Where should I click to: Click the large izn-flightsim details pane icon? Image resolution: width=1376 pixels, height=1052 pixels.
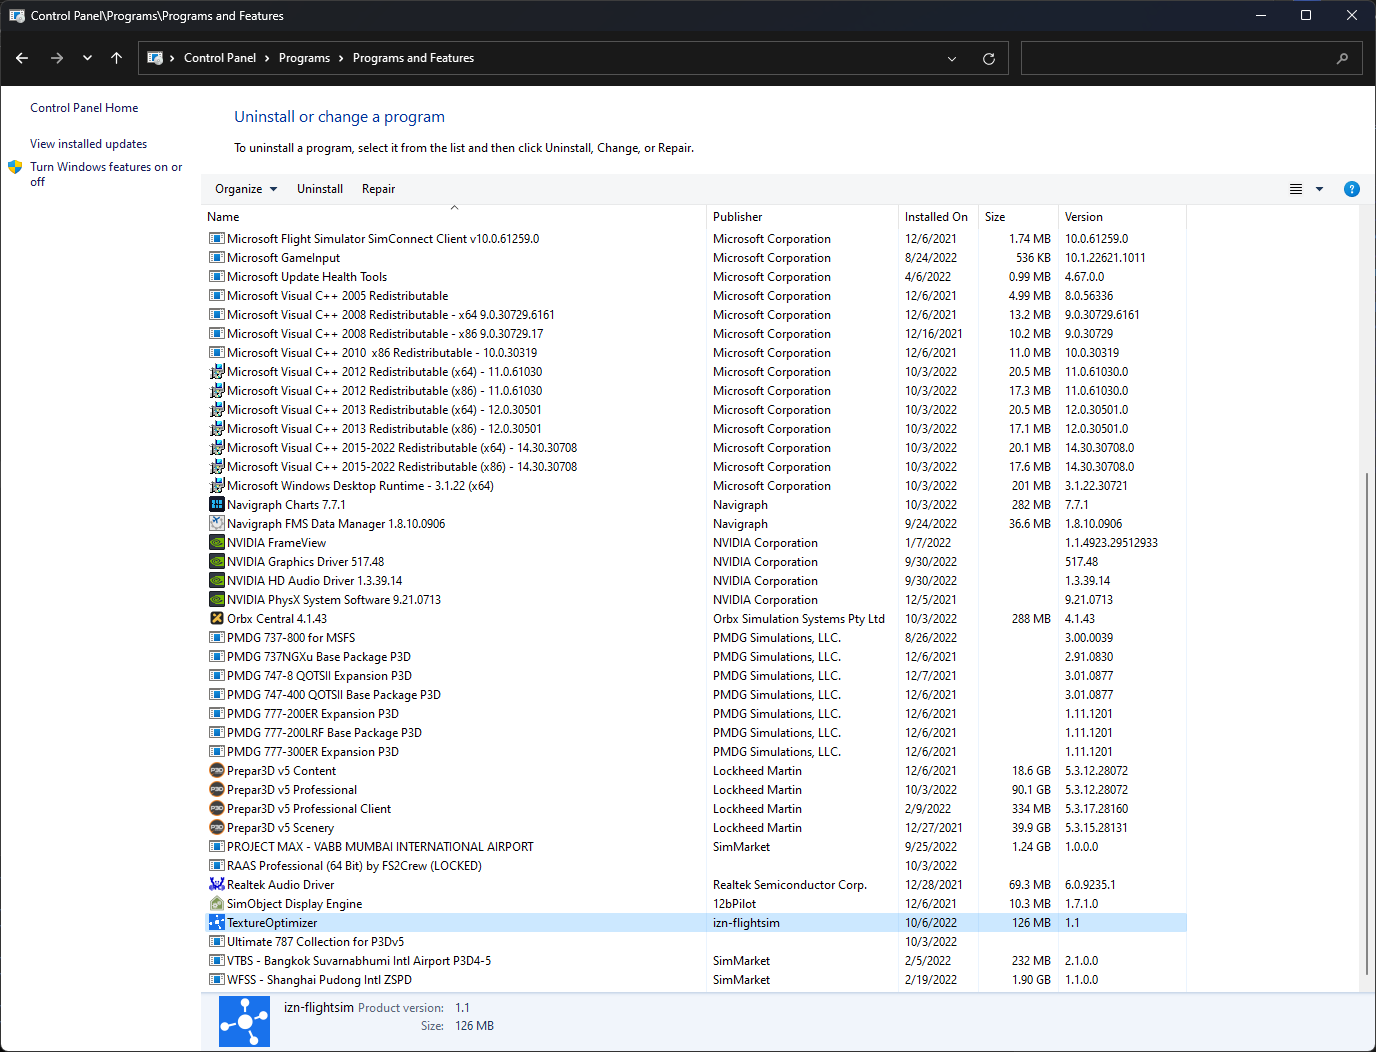(x=244, y=1021)
